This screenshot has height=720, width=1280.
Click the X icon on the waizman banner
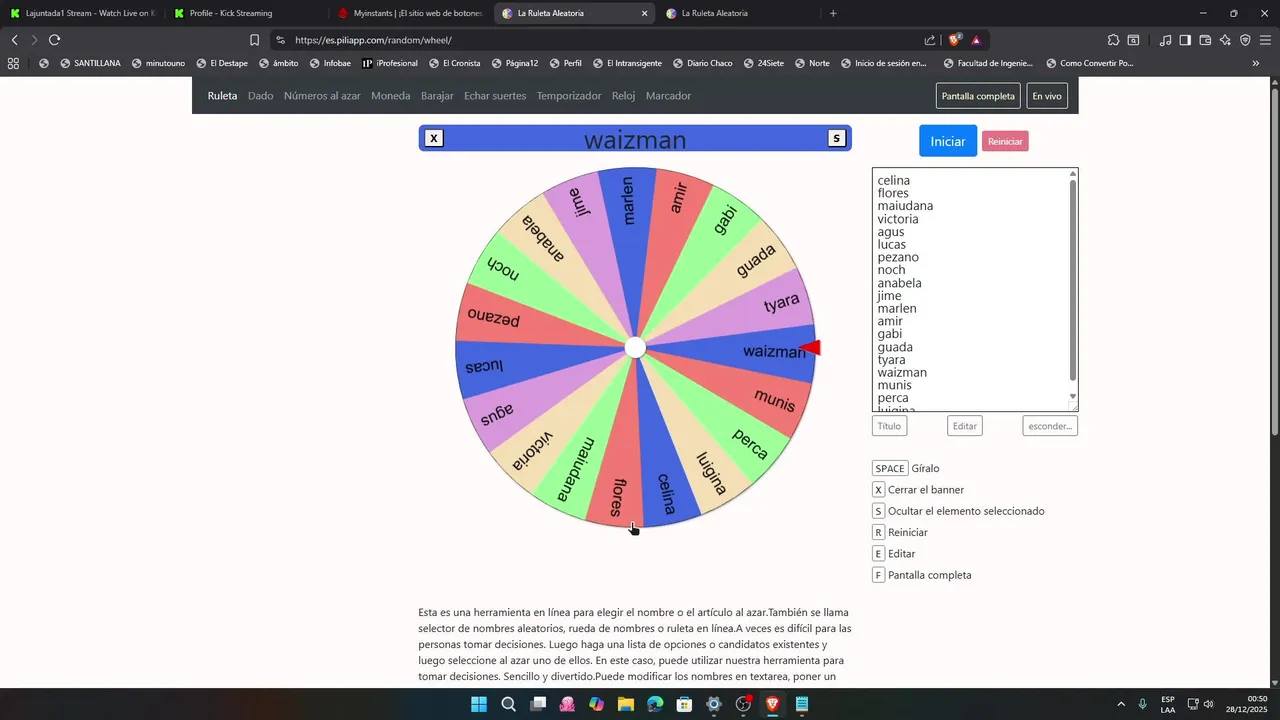[434, 138]
